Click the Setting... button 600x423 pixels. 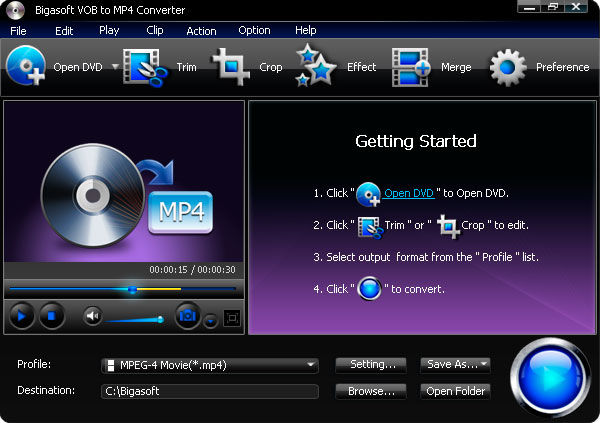tap(371, 364)
